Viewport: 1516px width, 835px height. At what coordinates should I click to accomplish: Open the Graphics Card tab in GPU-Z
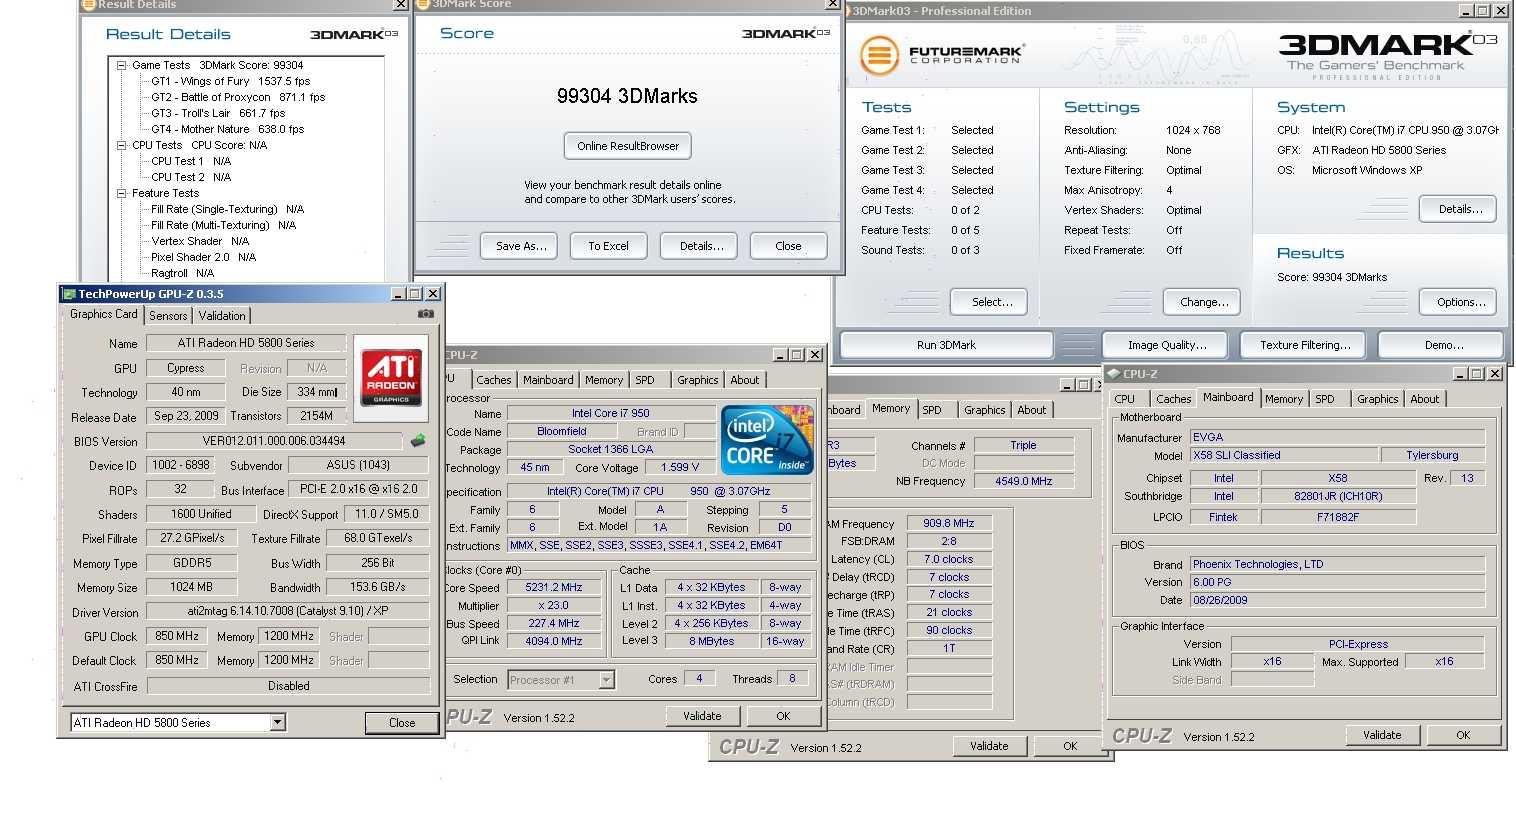click(x=104, y=314)
